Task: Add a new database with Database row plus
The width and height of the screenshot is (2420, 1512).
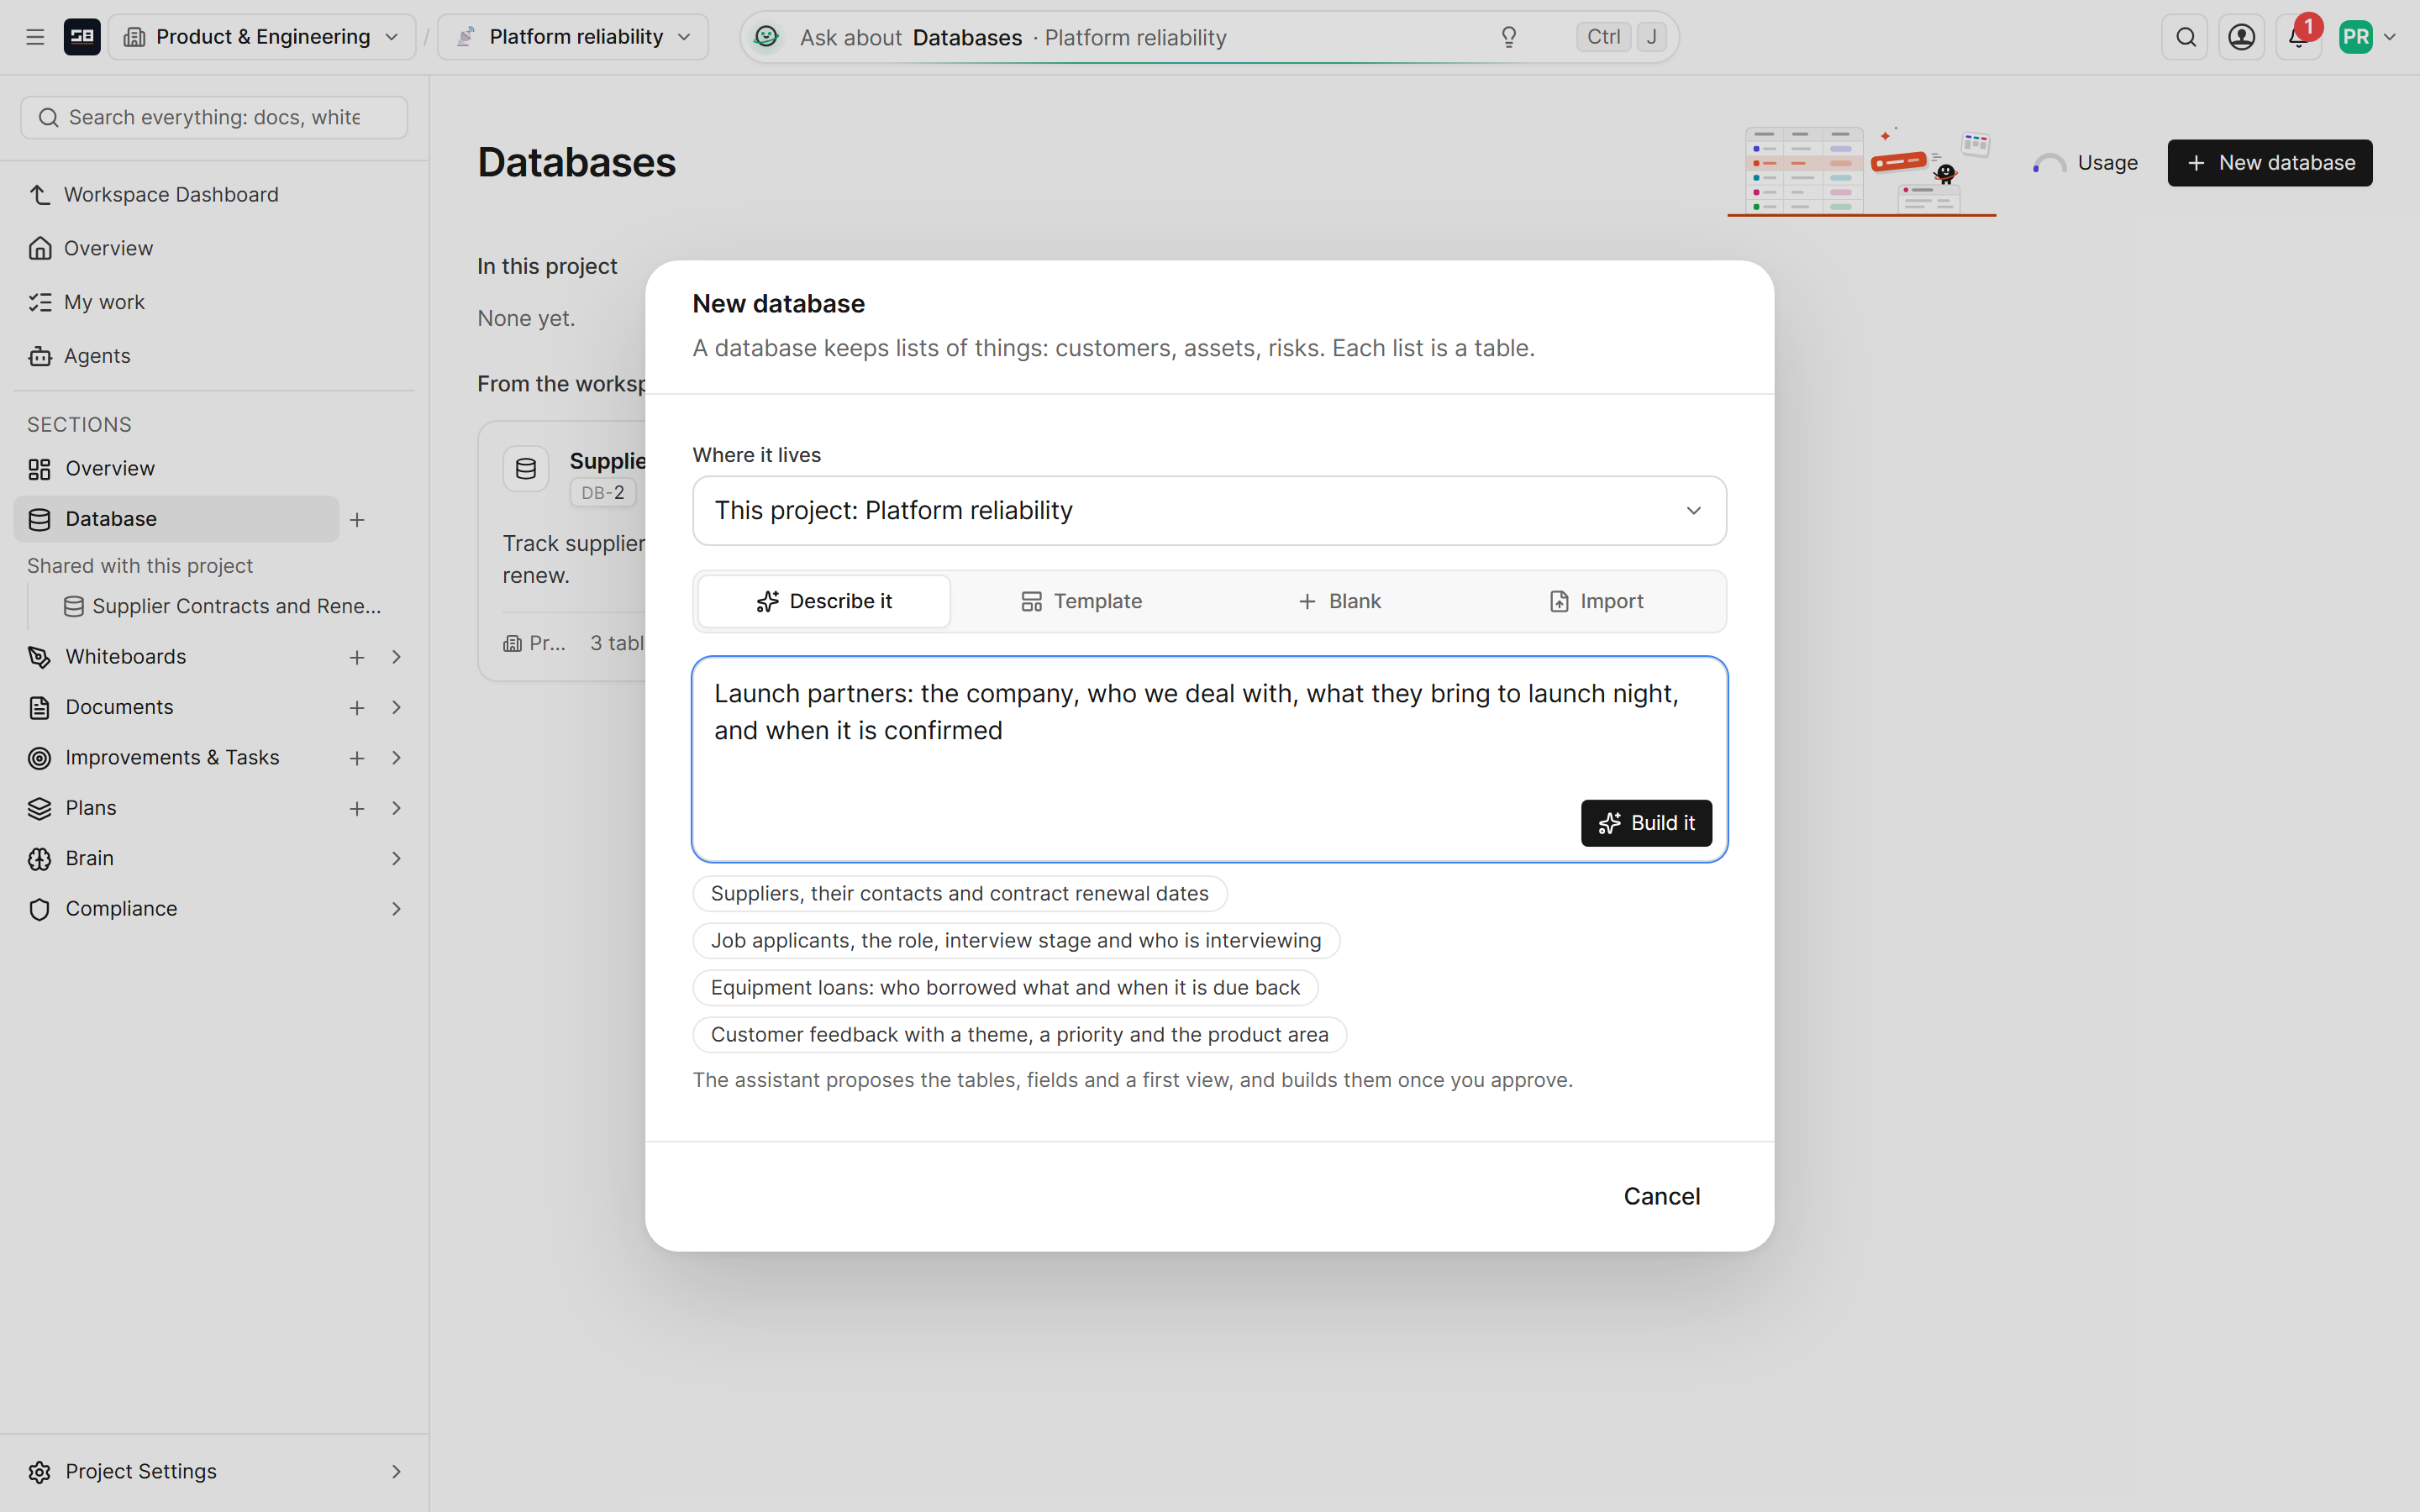Action: tap(357, 519)
